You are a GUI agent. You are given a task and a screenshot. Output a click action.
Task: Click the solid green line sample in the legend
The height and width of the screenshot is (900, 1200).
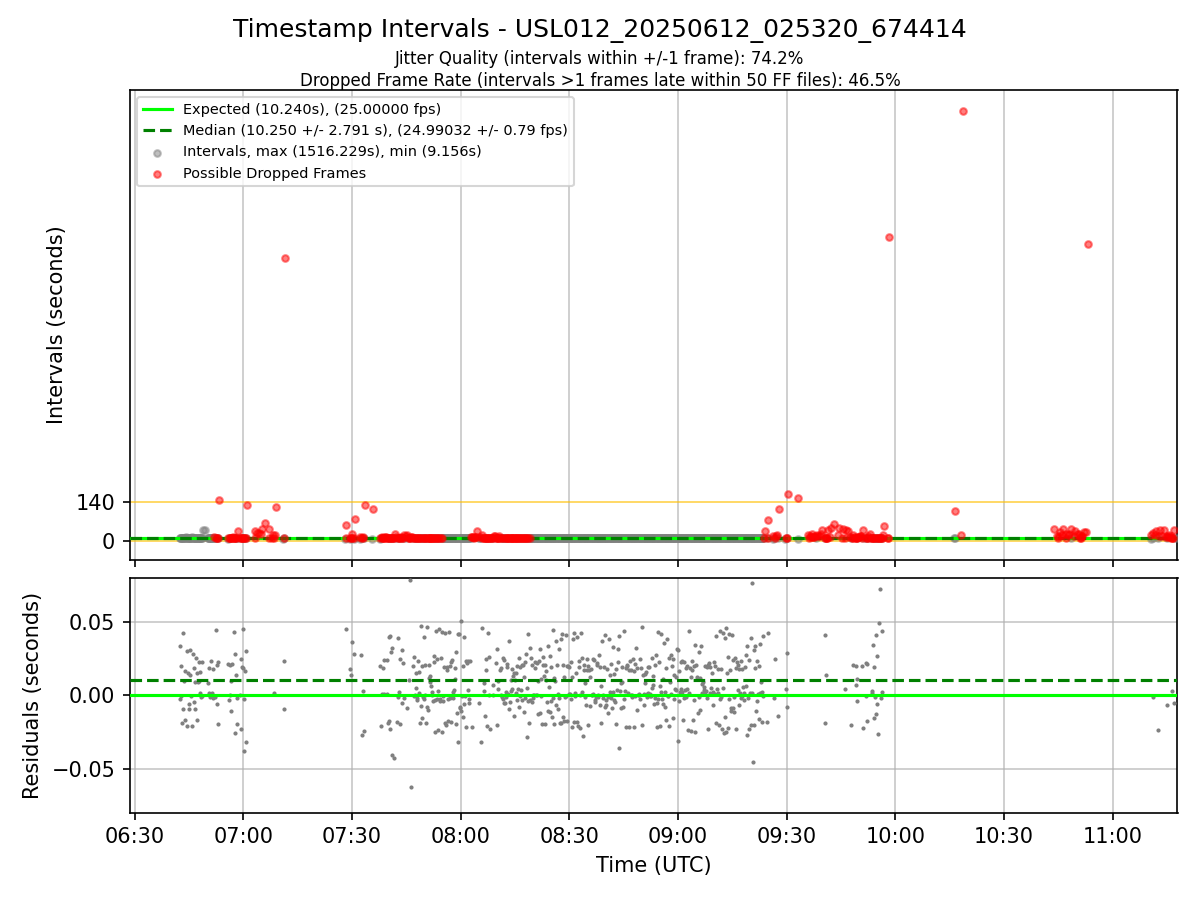[158, 109]
